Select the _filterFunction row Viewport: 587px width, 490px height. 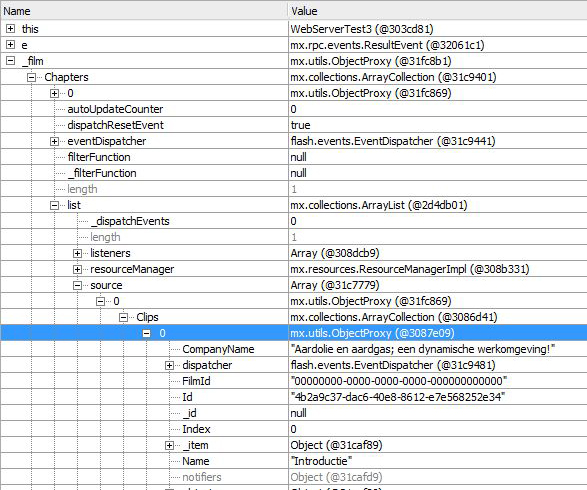tap(294, 173)
